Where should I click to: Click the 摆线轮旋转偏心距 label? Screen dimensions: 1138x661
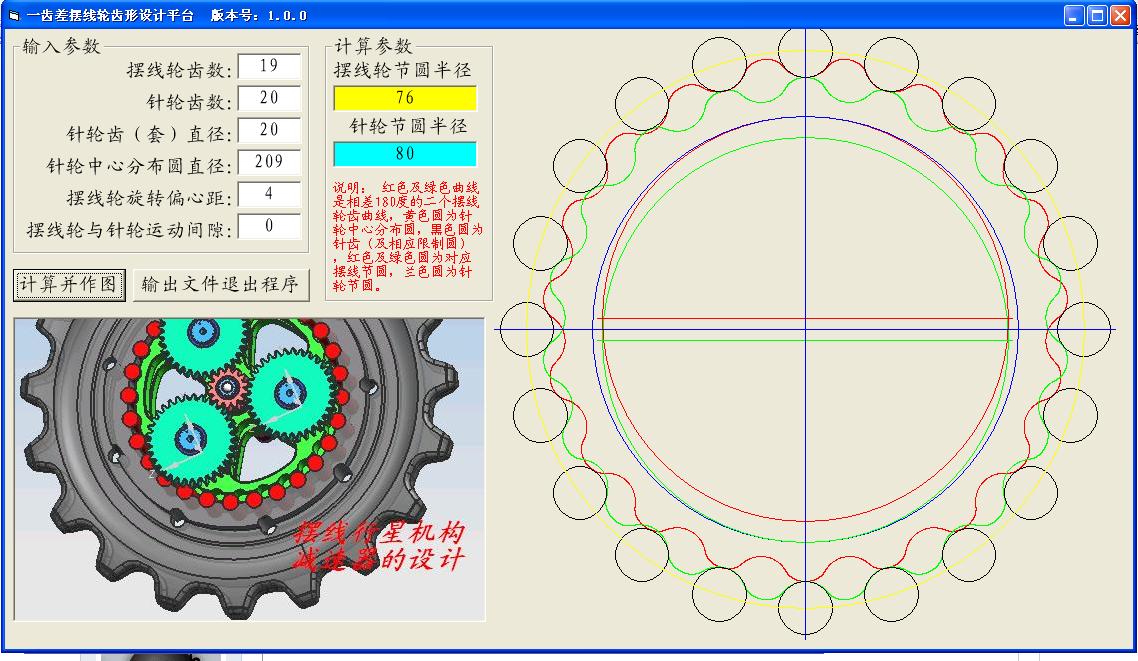pos(150,198)
